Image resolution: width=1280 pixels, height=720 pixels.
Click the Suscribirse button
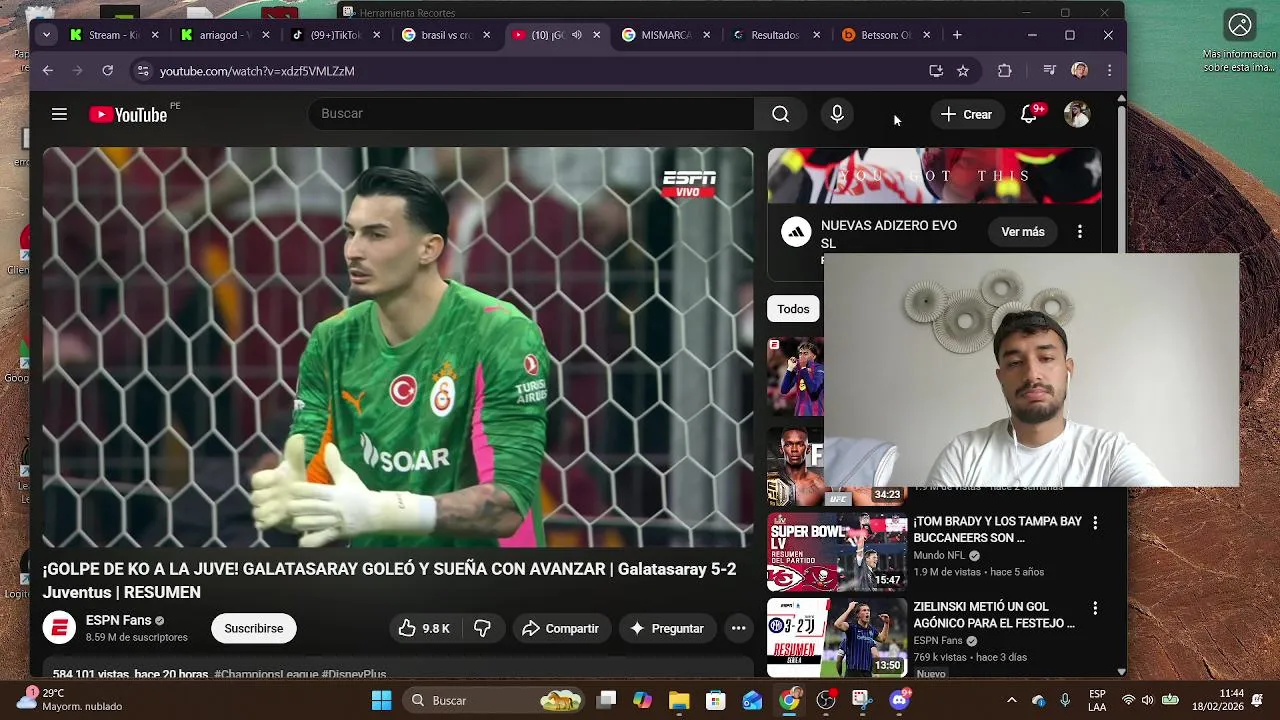tap(254, 628)
